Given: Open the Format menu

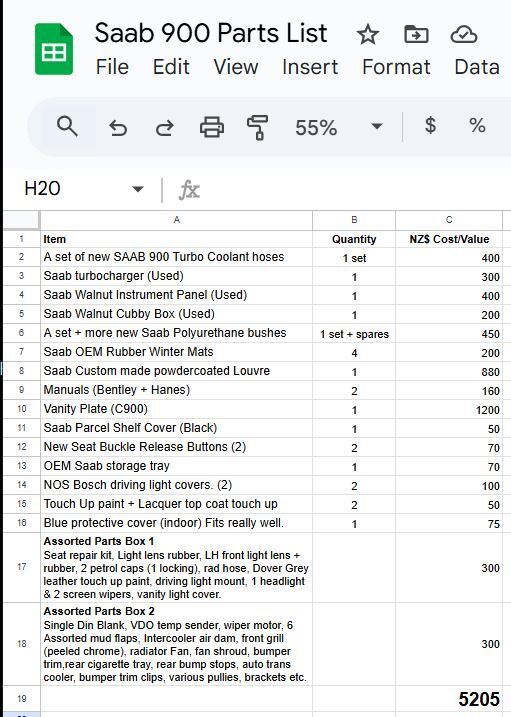Looking at the screenshot, I should click(396, 67).
